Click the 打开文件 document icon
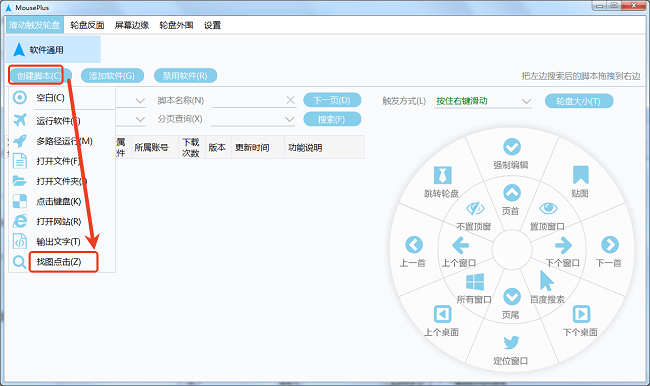650x386 pixels. [x=20, y=161]
